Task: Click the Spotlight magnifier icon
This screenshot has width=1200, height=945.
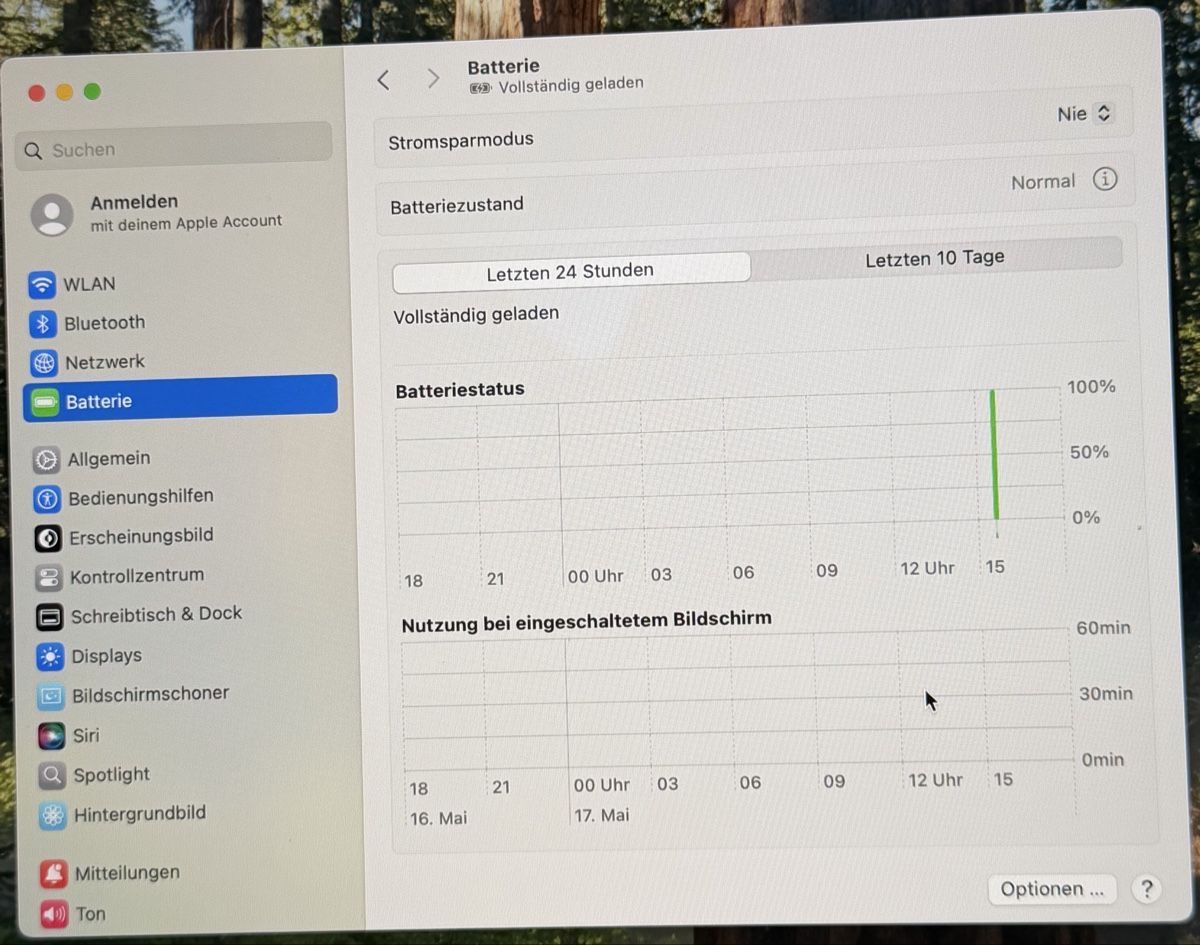Action: (52, 776)
